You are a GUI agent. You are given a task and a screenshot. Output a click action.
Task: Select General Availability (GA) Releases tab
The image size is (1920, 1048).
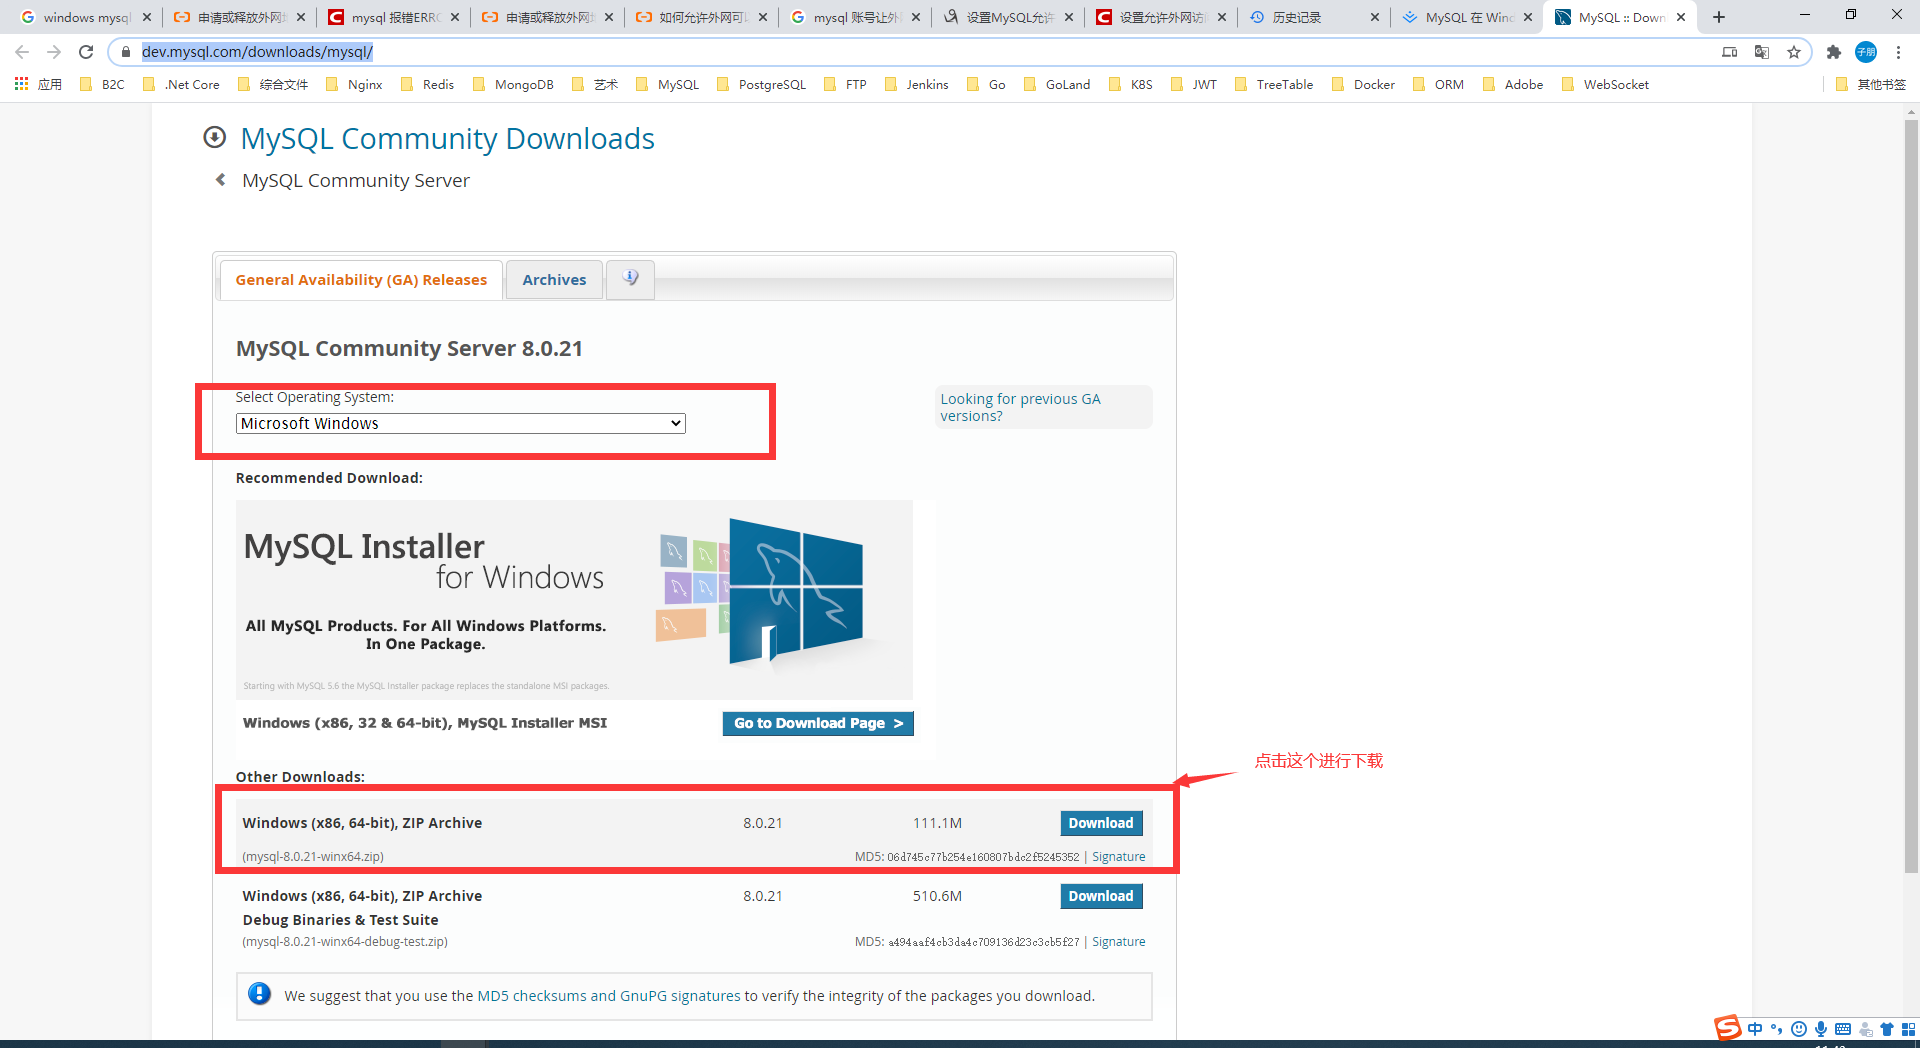pyautogui.click(x=361, y=280)
